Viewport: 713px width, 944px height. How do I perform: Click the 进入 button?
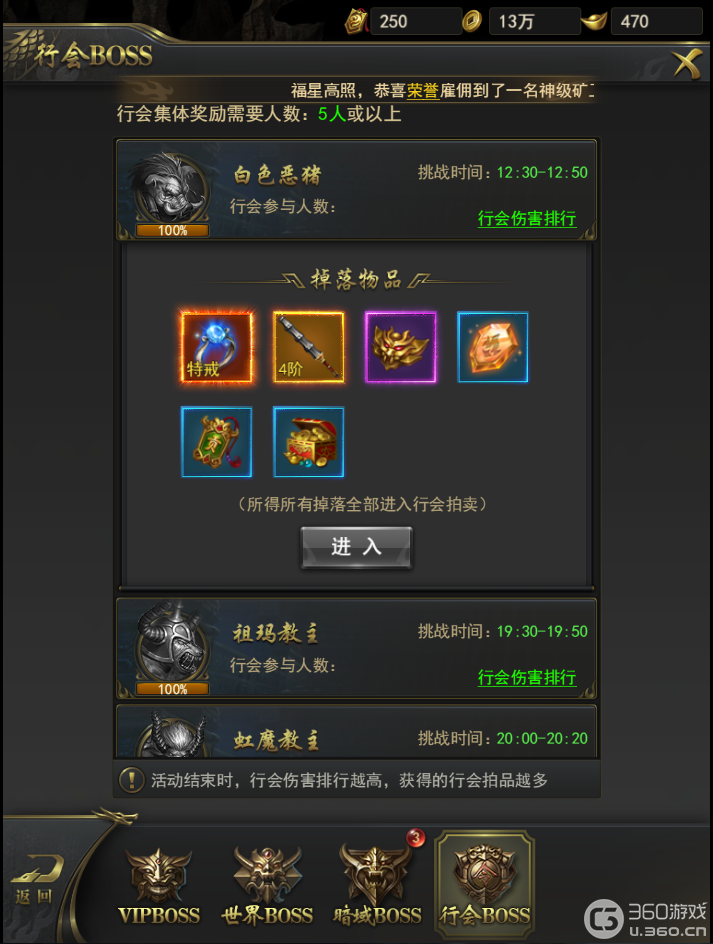pos(356,547)
